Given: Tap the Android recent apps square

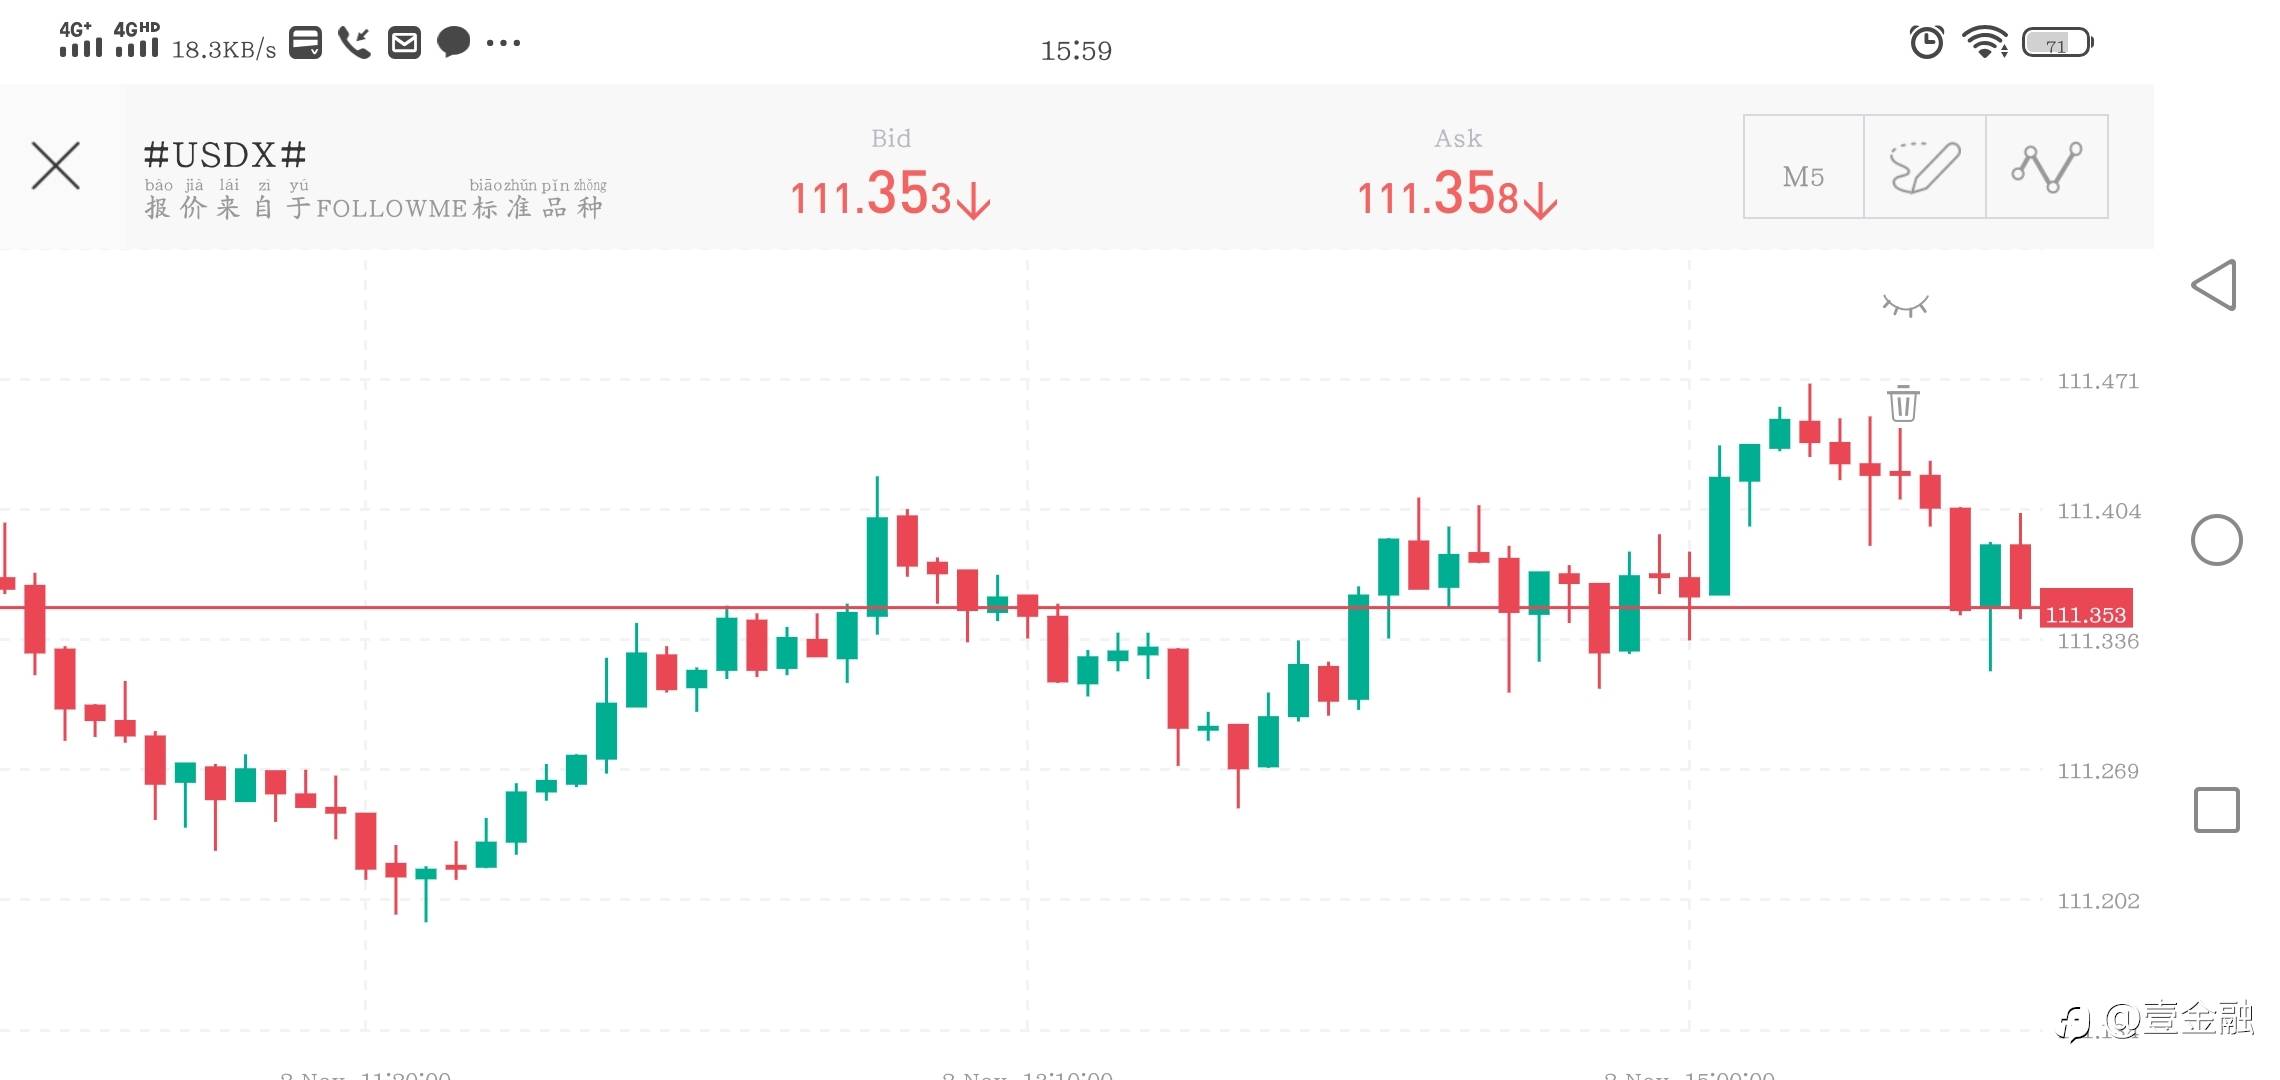Looking at the screenshot, I should tap(2216, 810).
